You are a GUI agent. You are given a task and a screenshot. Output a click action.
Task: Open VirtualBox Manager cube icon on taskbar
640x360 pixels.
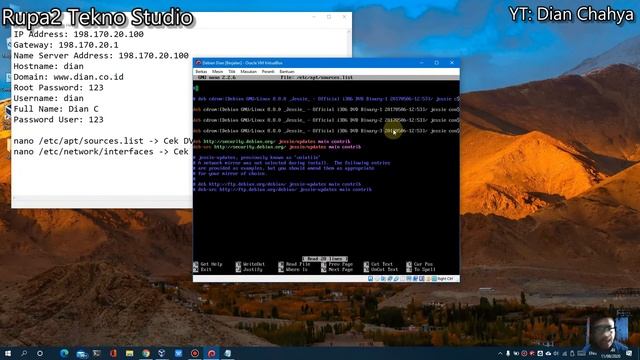tap(162, 353)
